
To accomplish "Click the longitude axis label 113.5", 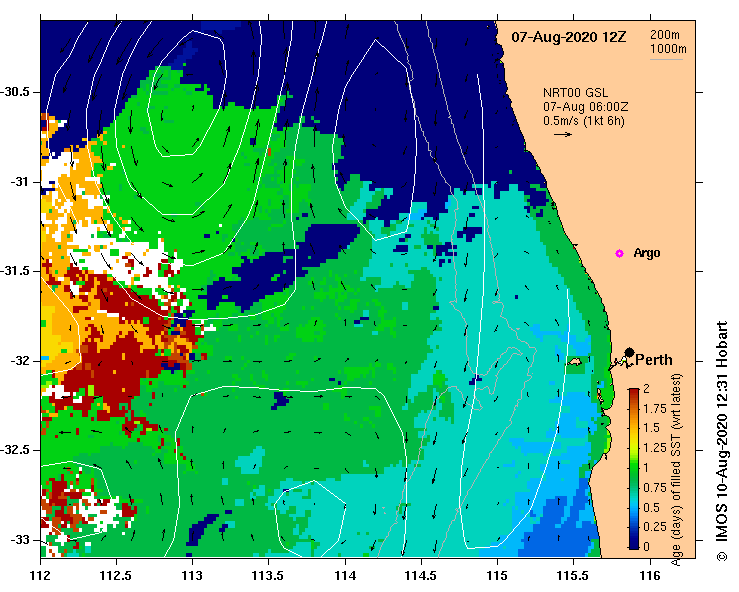I will pos(268,576).
